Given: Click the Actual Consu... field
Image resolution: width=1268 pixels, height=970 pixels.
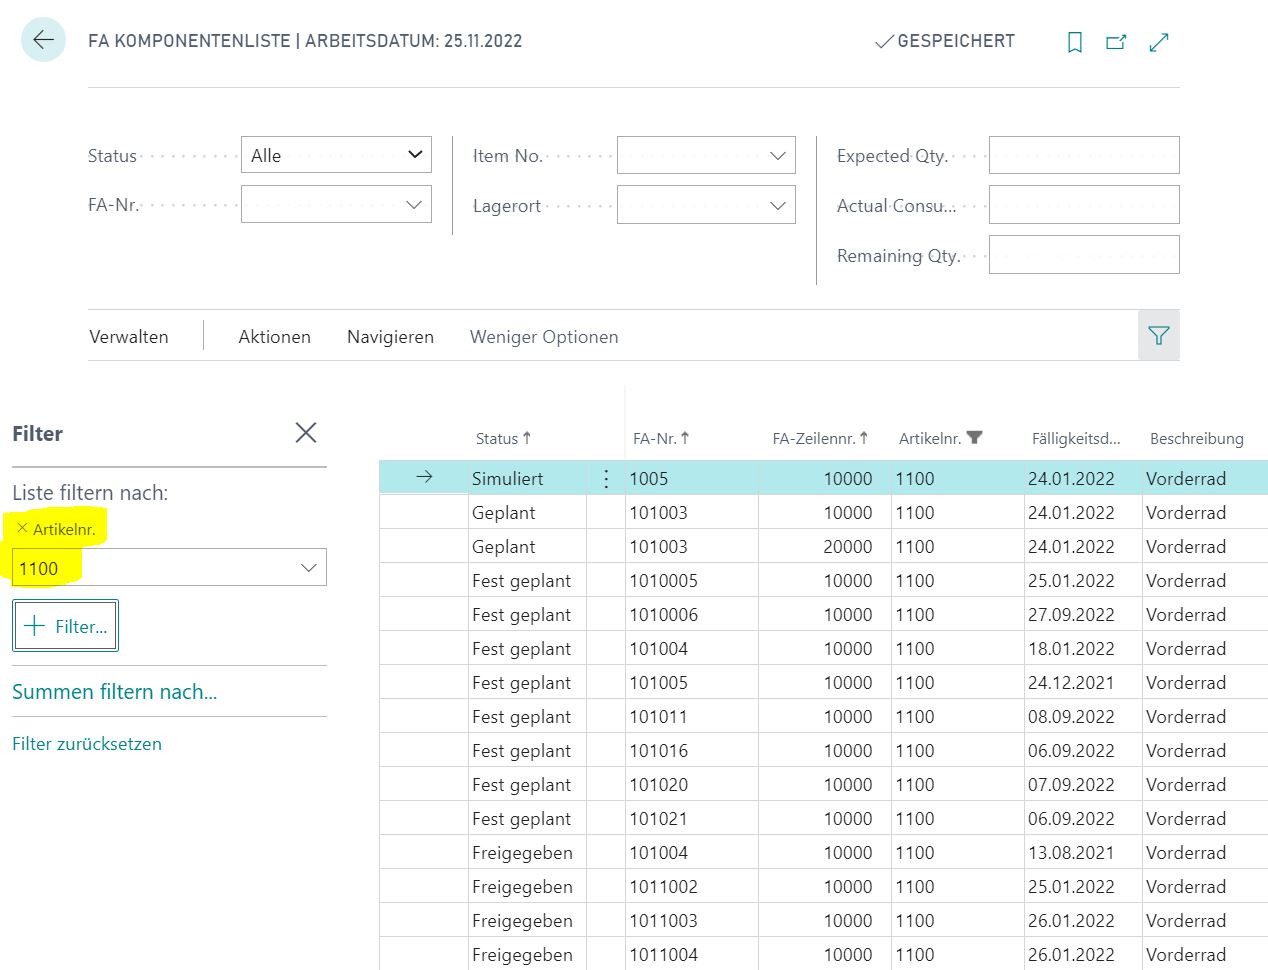Looking at the screenshot, I should click(x=1084, y=205).
